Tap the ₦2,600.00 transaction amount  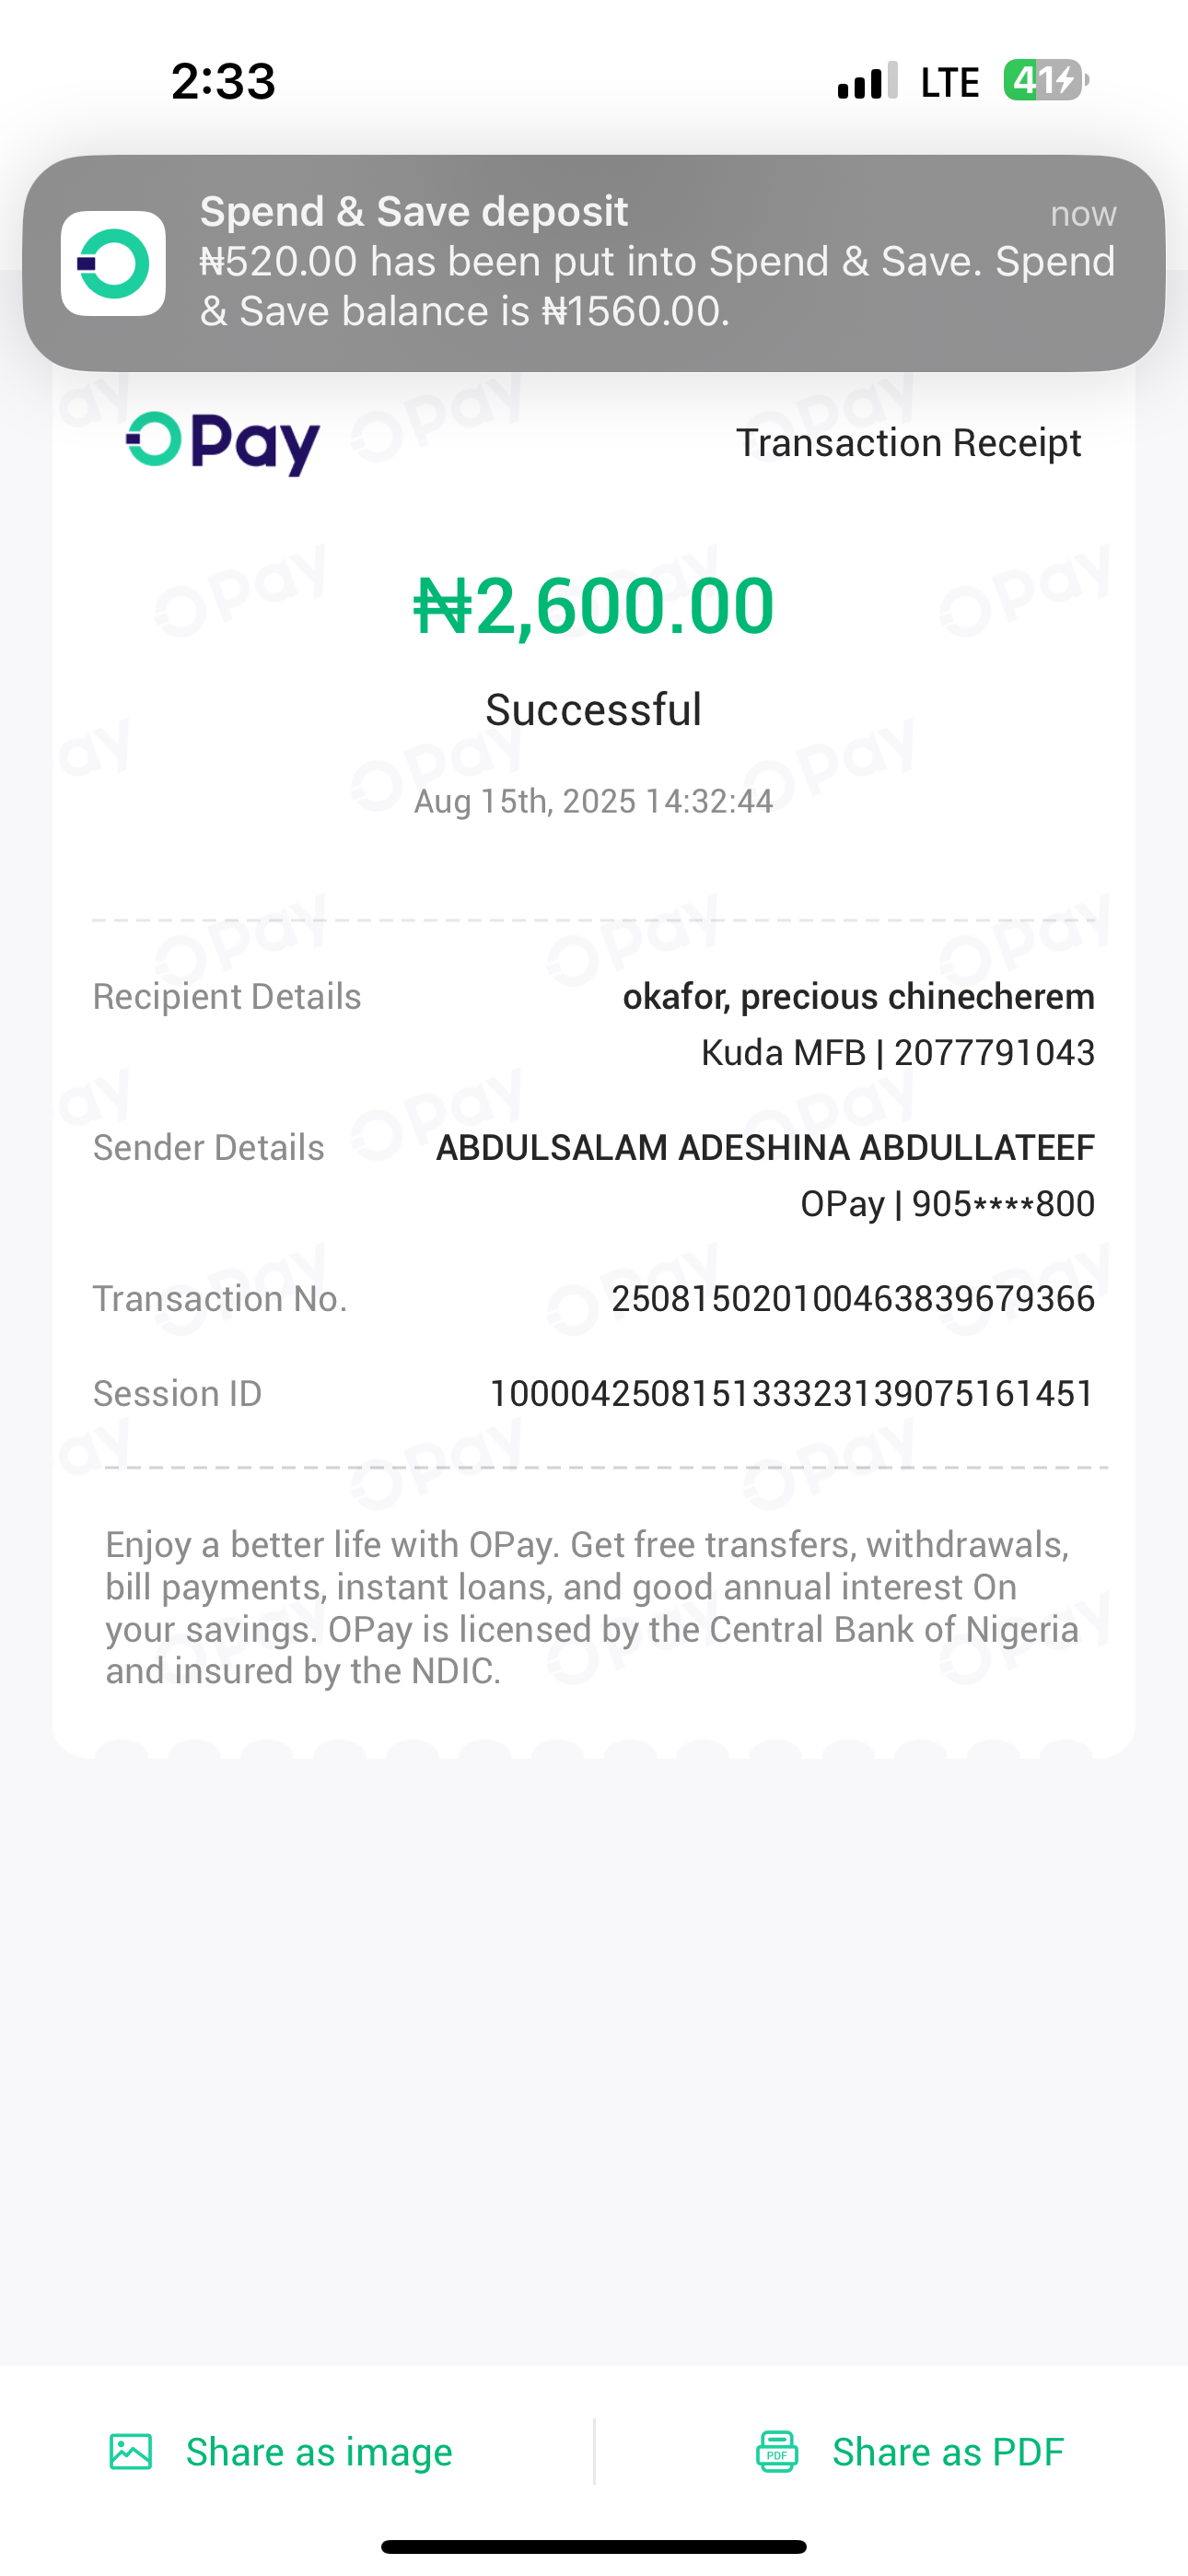tap(594, 606)
